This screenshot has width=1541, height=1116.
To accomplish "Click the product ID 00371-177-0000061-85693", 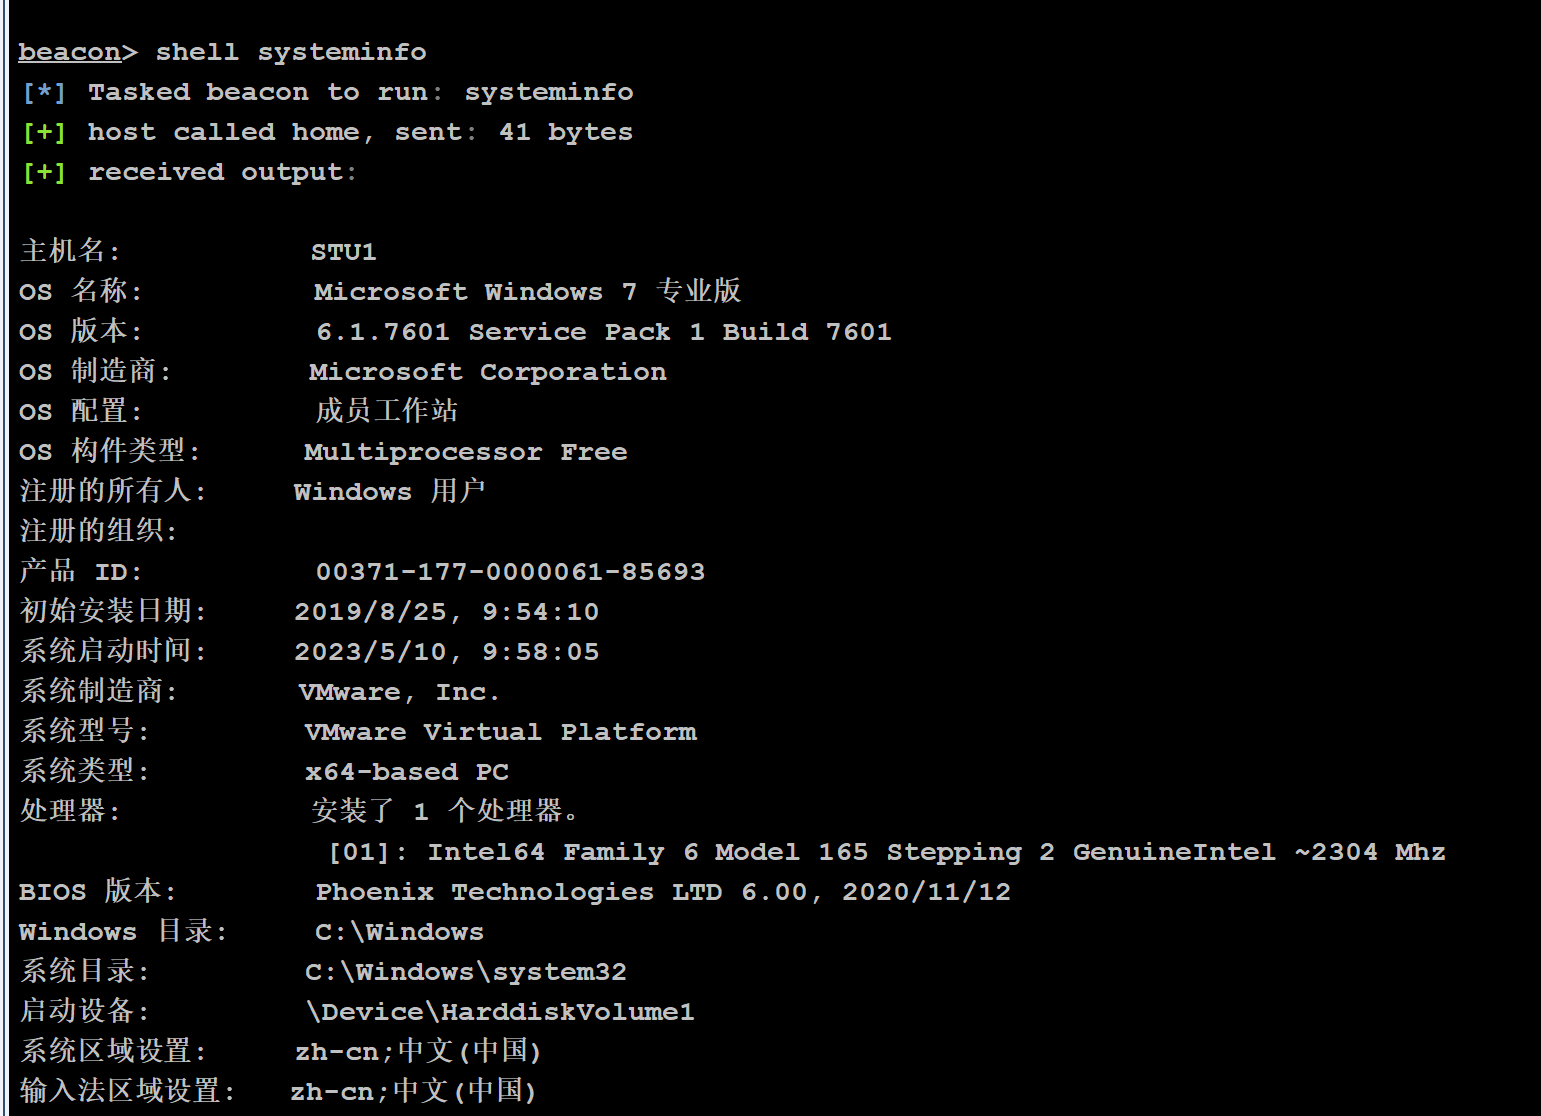I will pyautogui.click(x=510, y=572).
